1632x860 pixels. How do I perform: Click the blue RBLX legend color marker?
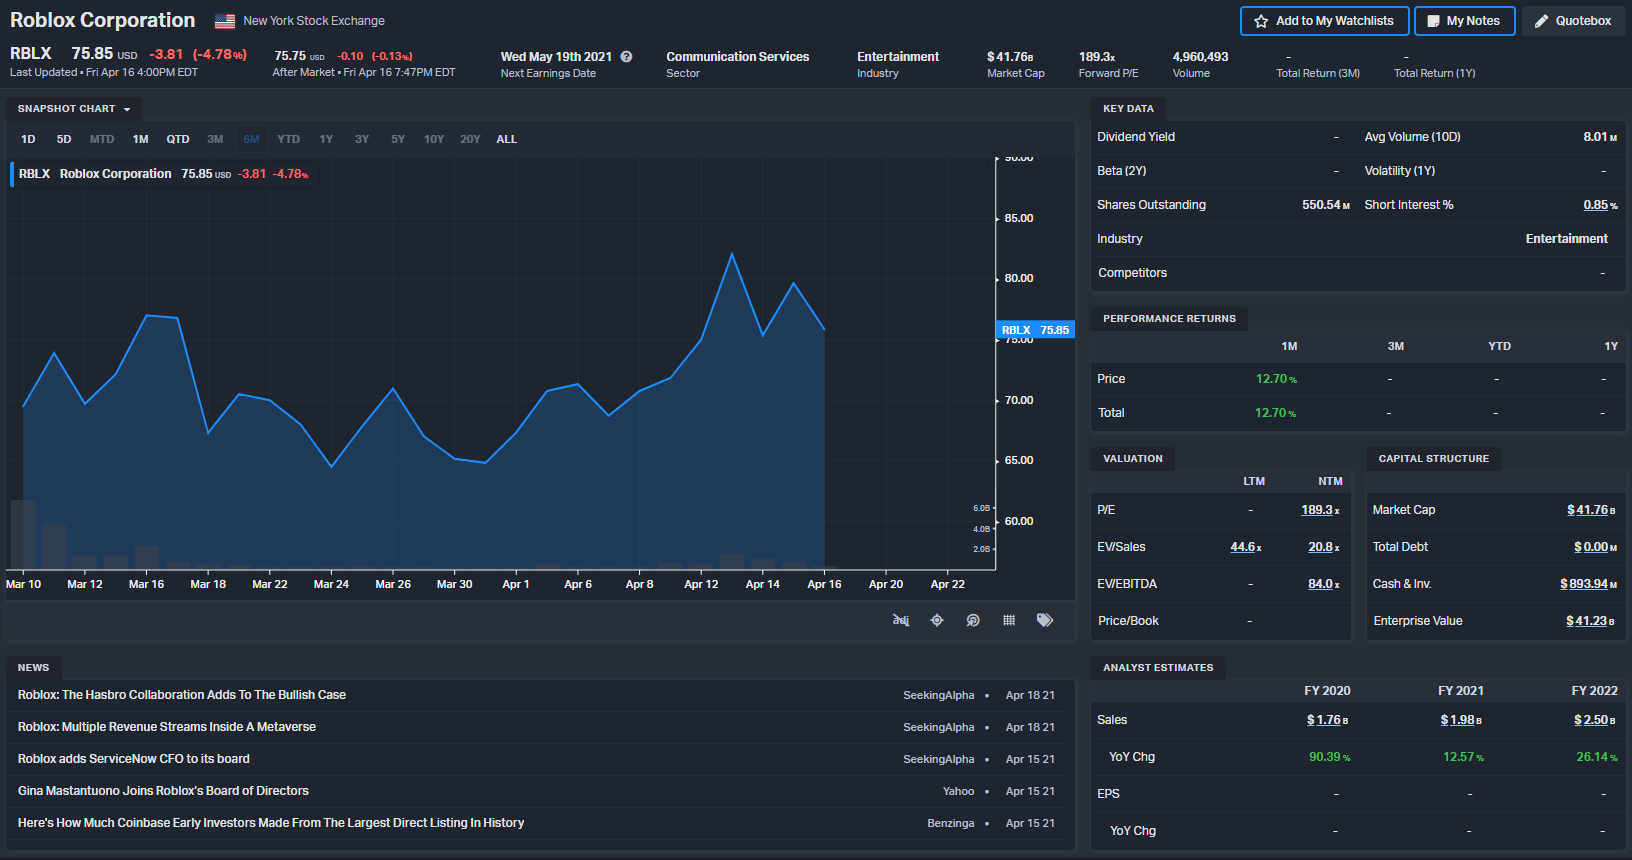pyautogui.click(x=12, y=174)
